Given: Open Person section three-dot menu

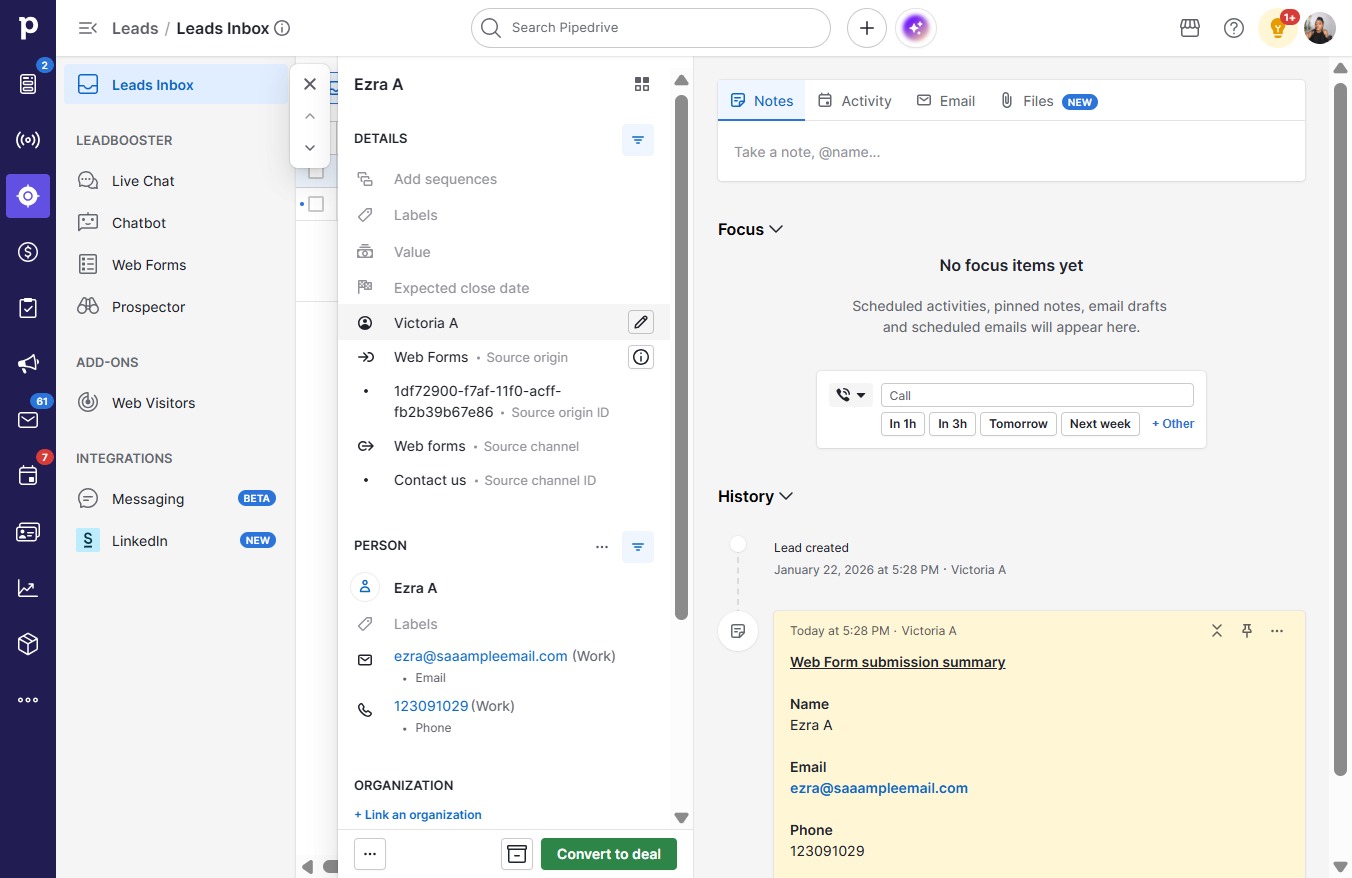Looking at the screenshot, I should (602, 546).
